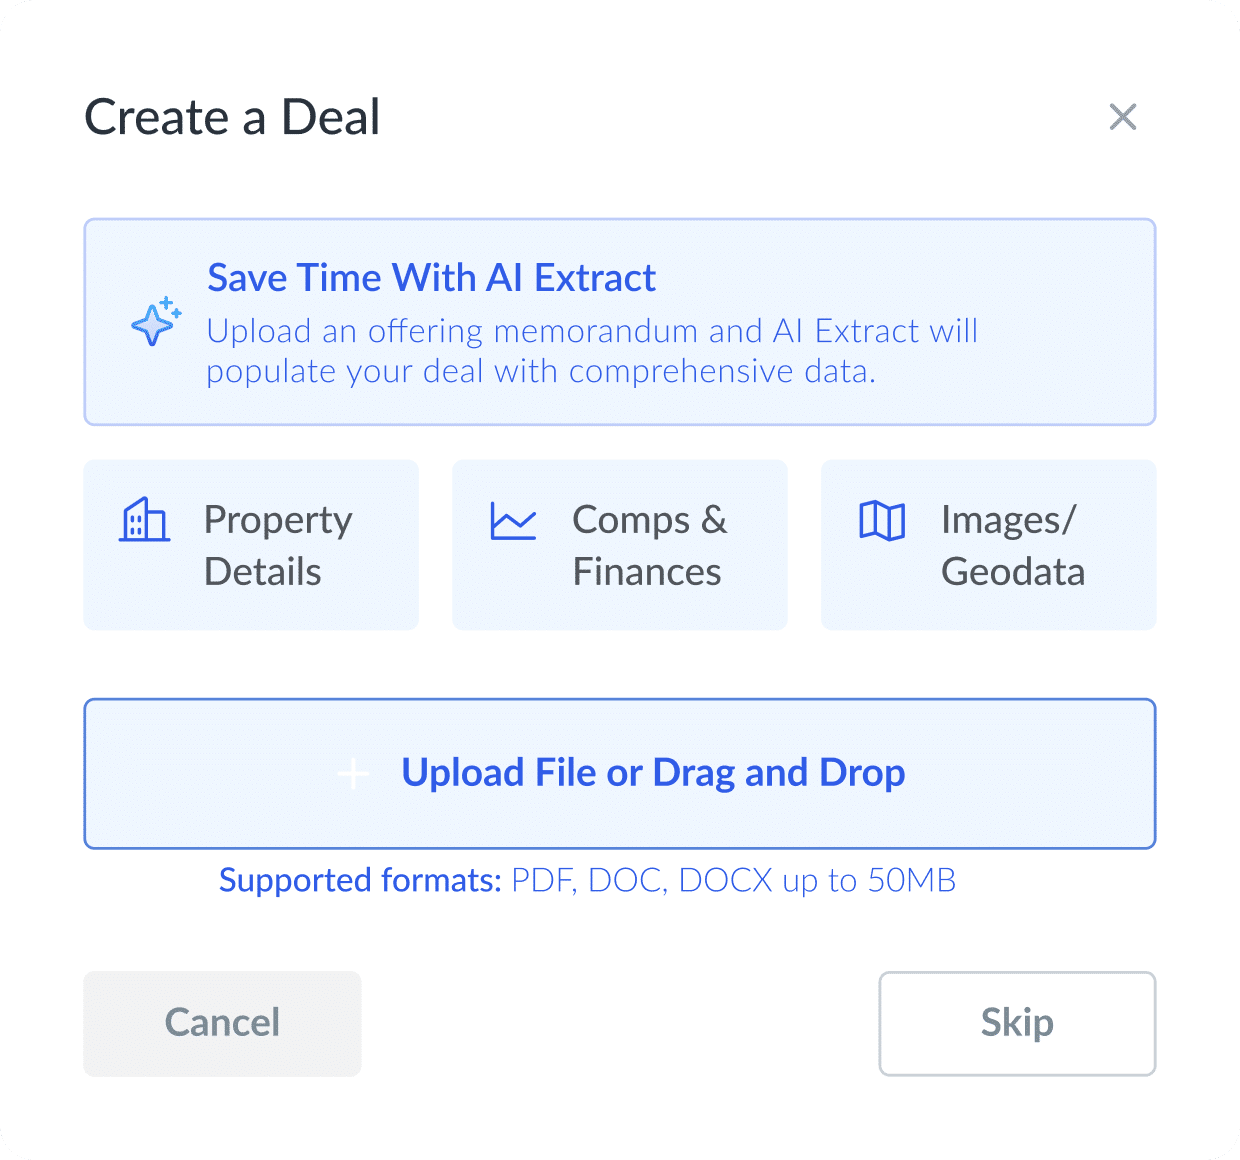Click the AI Extract sparkle icon
Image resolution: width=1240 pixels, height=1160 pixels.
pos(156,322)
